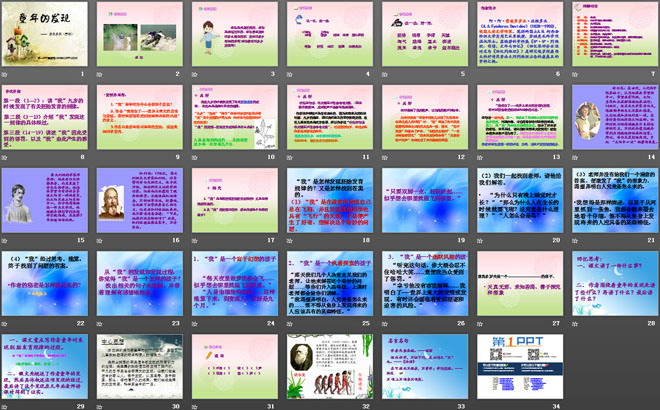The width and height of the screenshot is (660, 410).
Task: Click animation star icon under slide 3
Action: point(195,75)
